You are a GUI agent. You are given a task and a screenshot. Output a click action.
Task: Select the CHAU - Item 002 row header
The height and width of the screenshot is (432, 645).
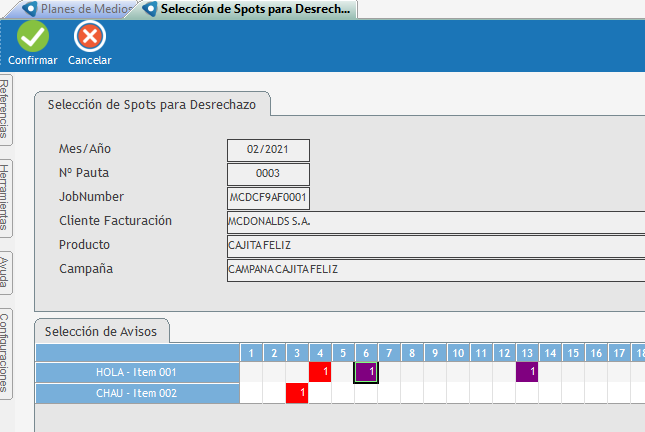(x=138, y=393)
